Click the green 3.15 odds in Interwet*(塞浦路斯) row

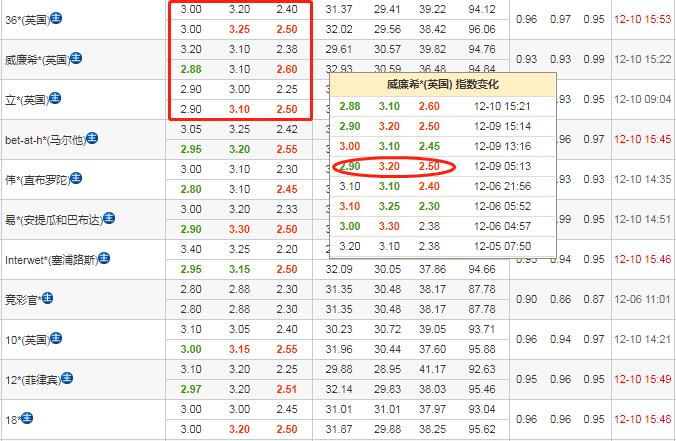(x=239, y=269)
